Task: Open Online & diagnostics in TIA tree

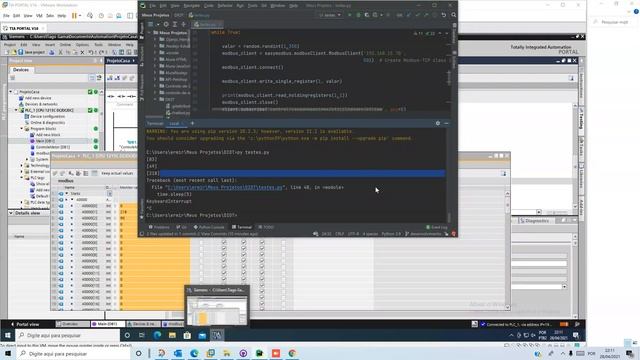Action: click(x=47, y=122)
